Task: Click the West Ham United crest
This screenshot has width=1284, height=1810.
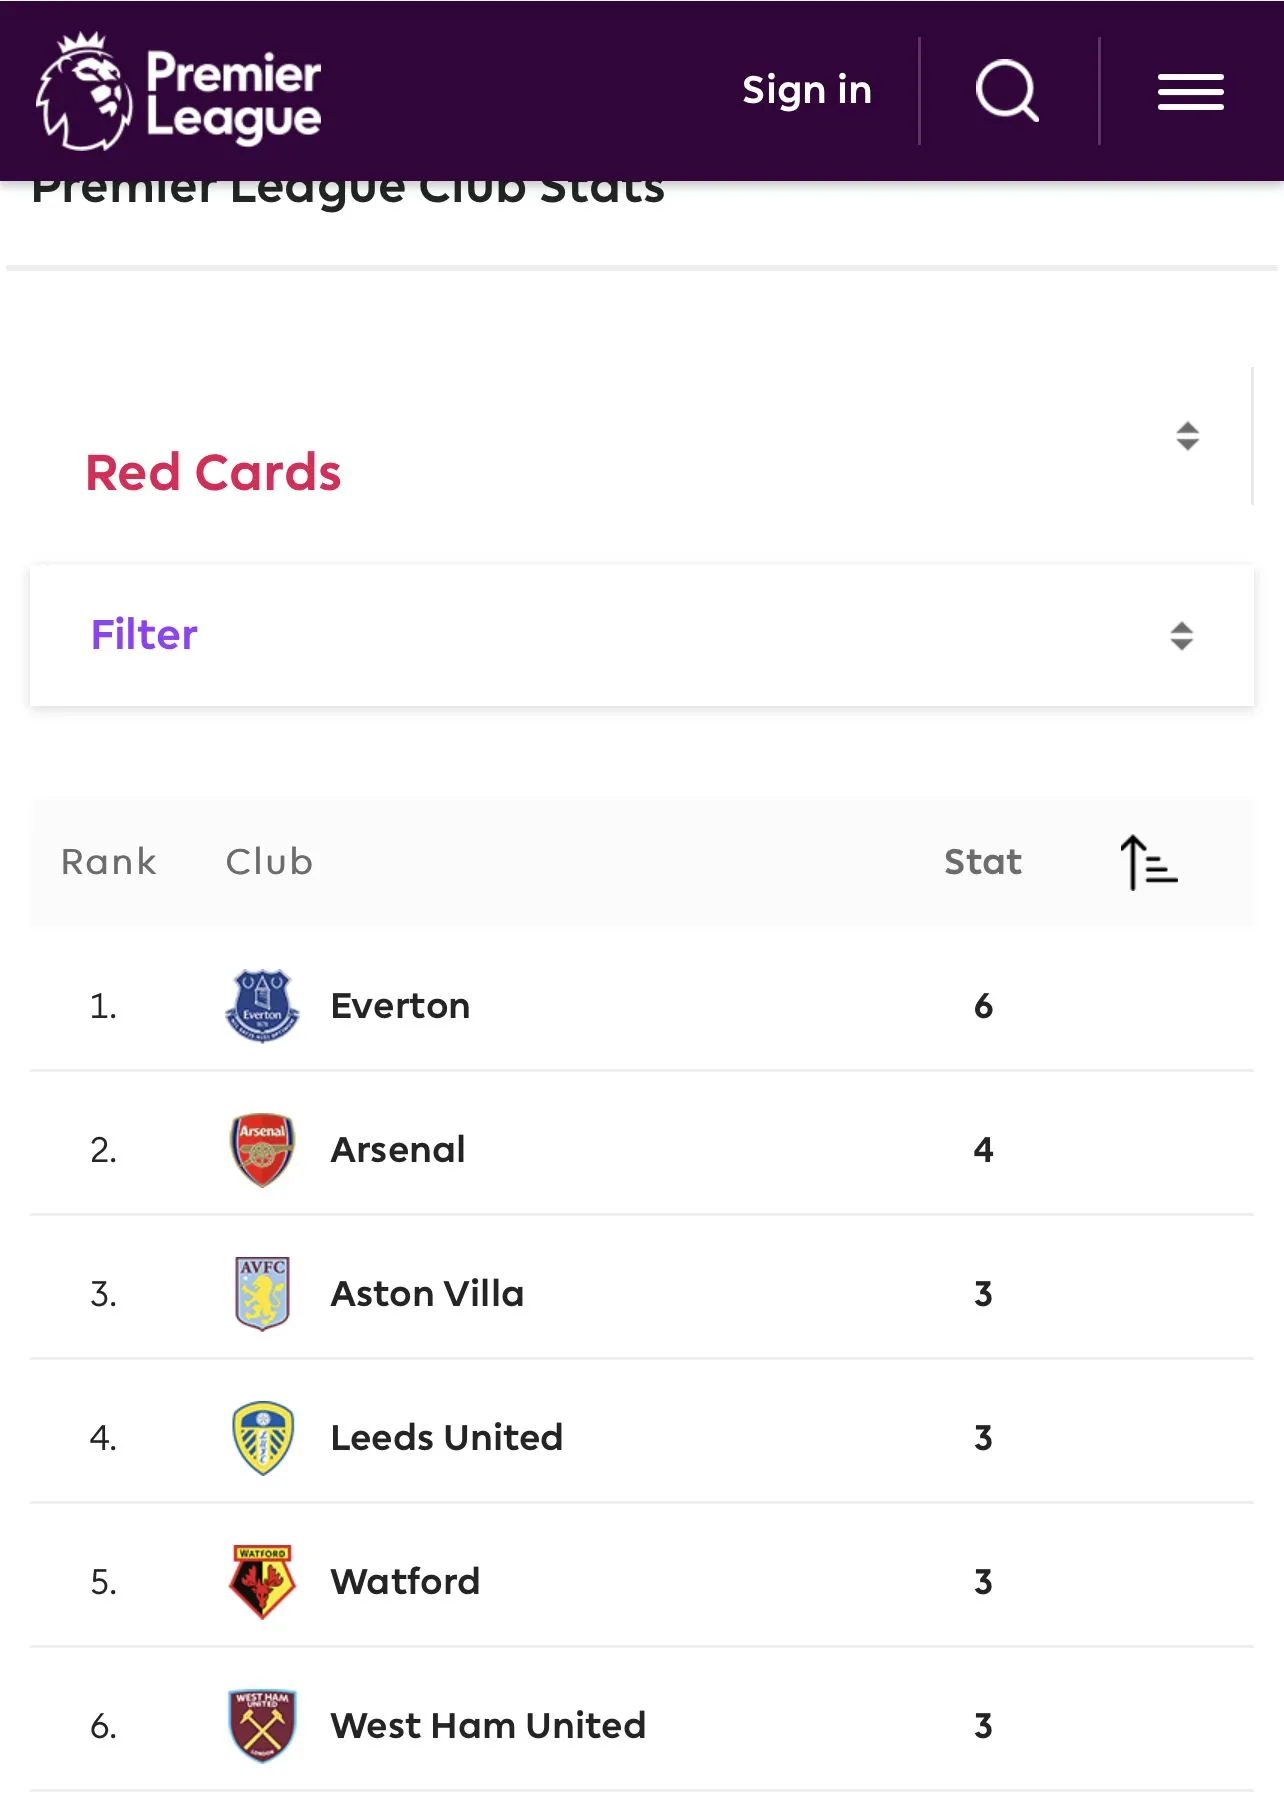Action: [x=262, y=1726]
